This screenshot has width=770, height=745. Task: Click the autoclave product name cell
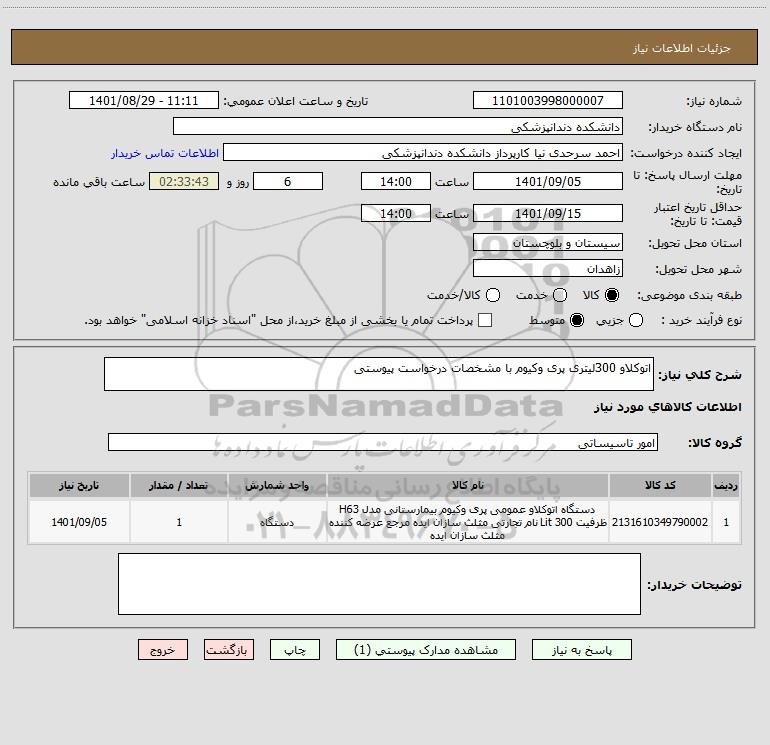[468, 522]
